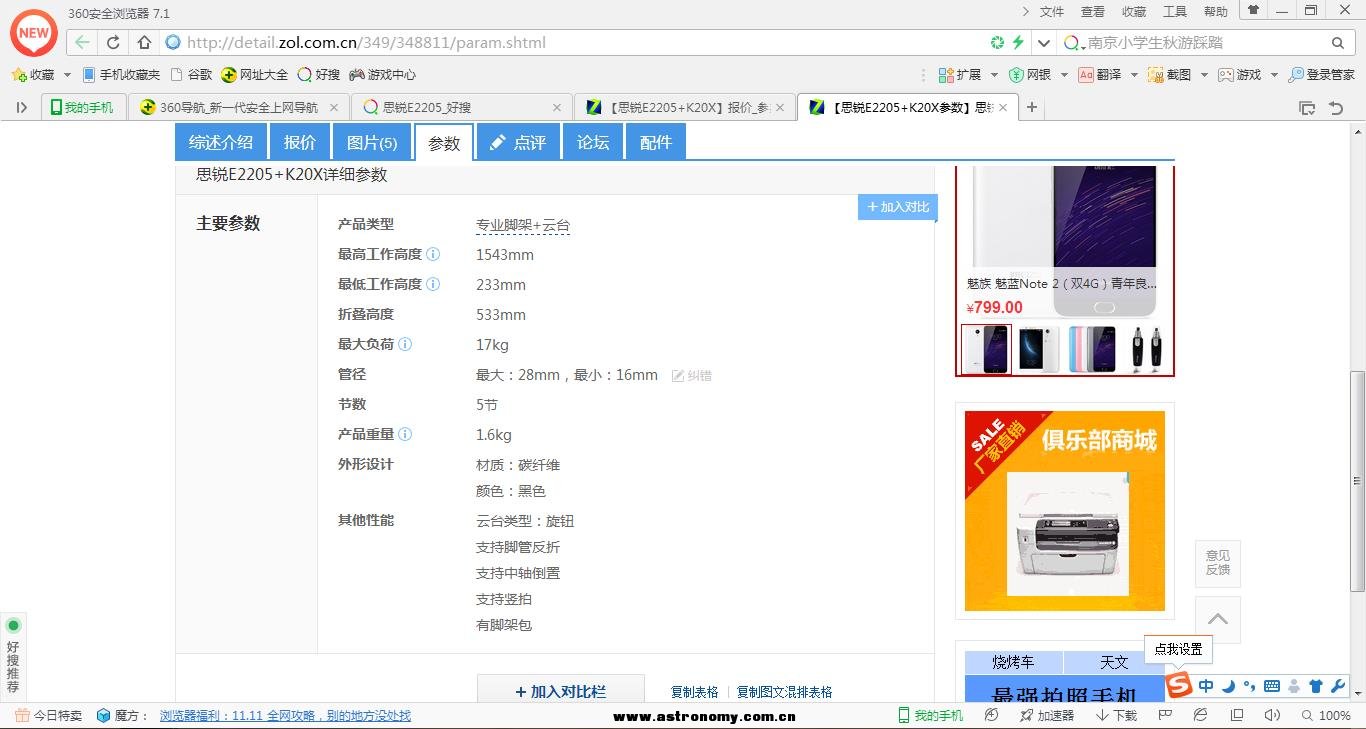Switch to 报价 page tab
Image resolution: width=1366 pixels, height=729 pixels.
pyautogui.click(x=300, y=142)
